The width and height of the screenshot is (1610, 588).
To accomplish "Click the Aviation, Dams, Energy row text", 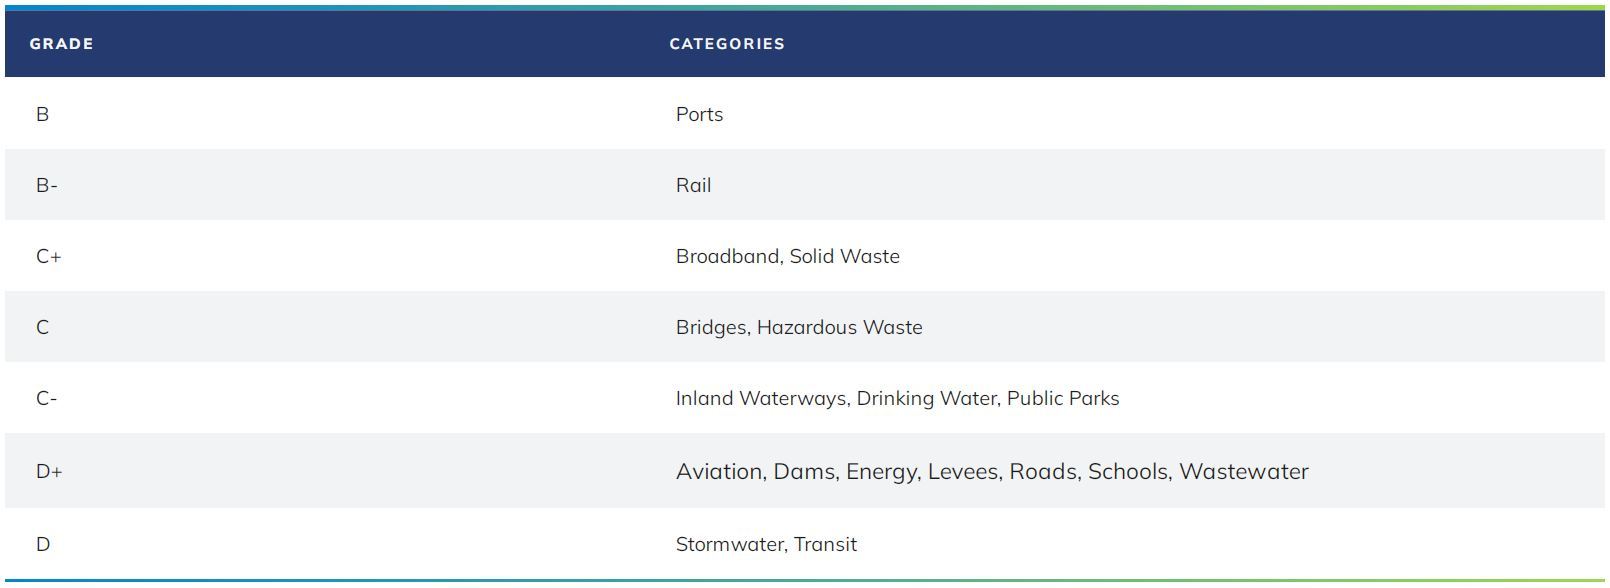I will point(992,471).
